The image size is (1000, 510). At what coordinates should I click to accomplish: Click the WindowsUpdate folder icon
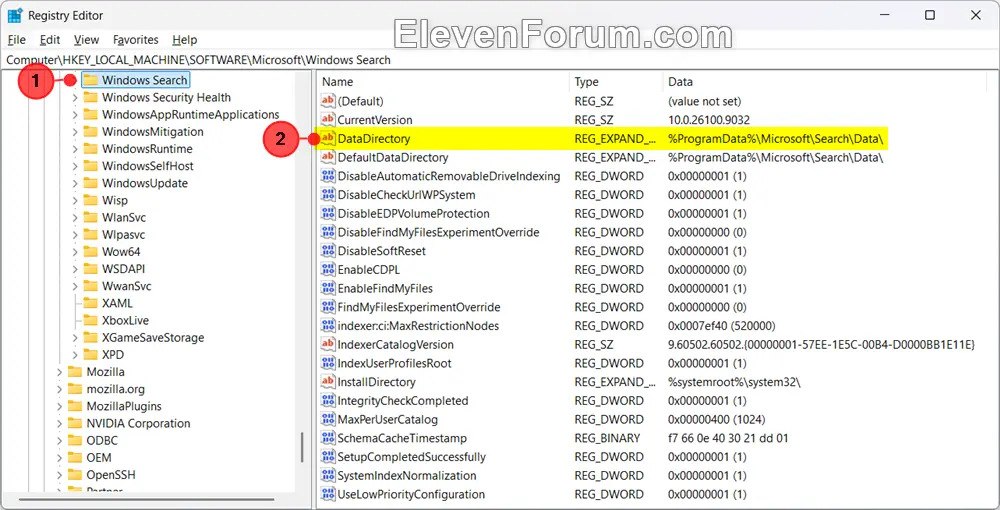[91, 183]
